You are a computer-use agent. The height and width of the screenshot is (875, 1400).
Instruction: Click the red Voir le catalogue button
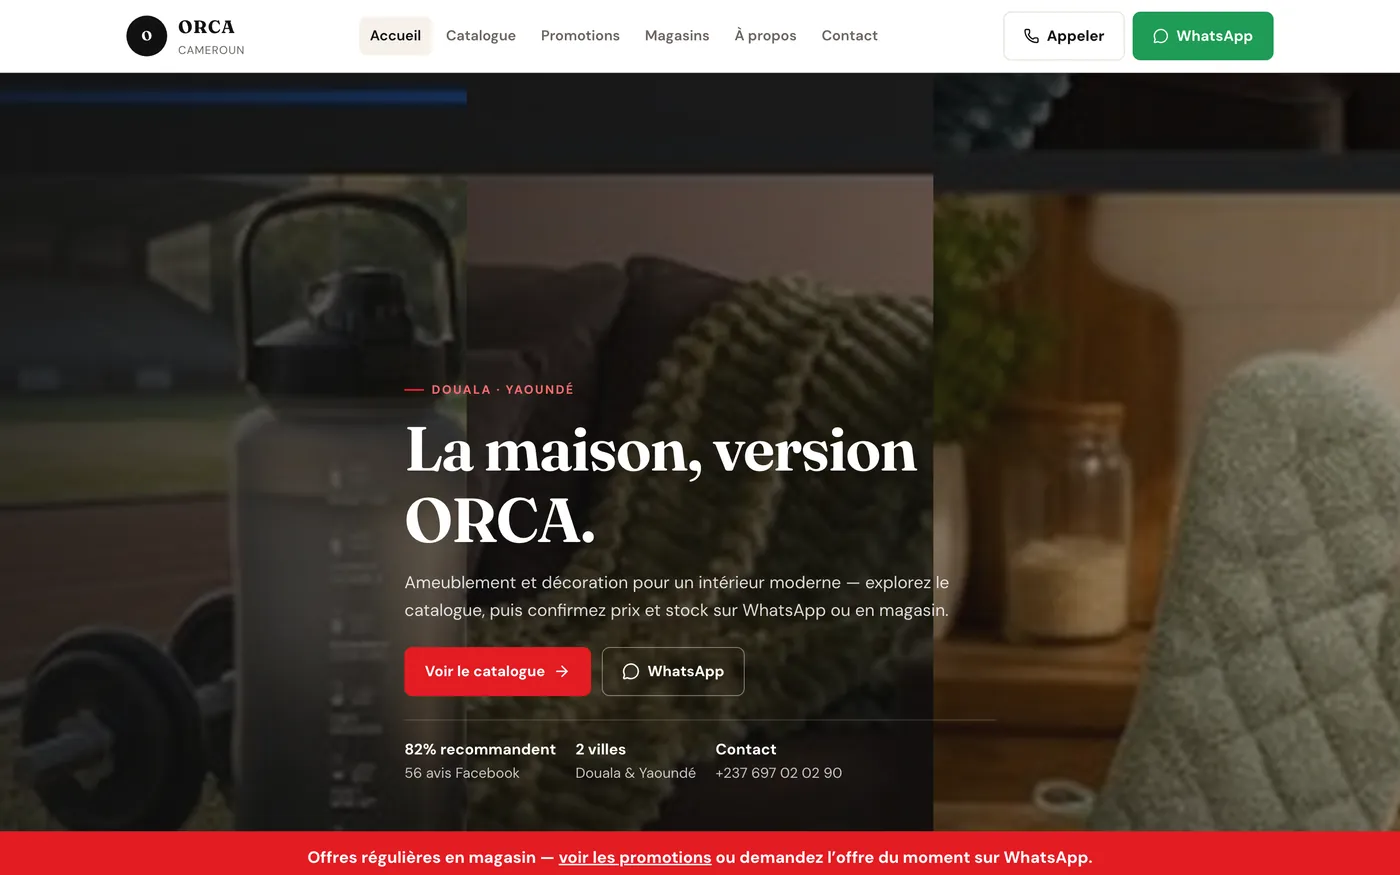497,671
